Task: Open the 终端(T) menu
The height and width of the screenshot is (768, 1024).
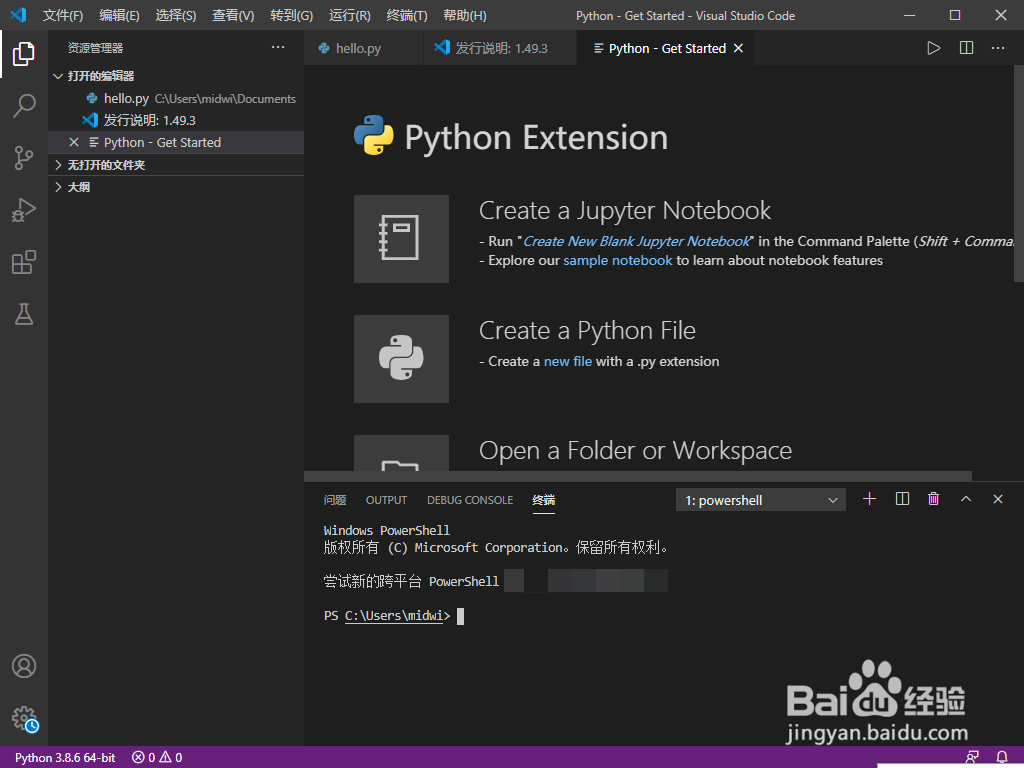Action: 407,15
